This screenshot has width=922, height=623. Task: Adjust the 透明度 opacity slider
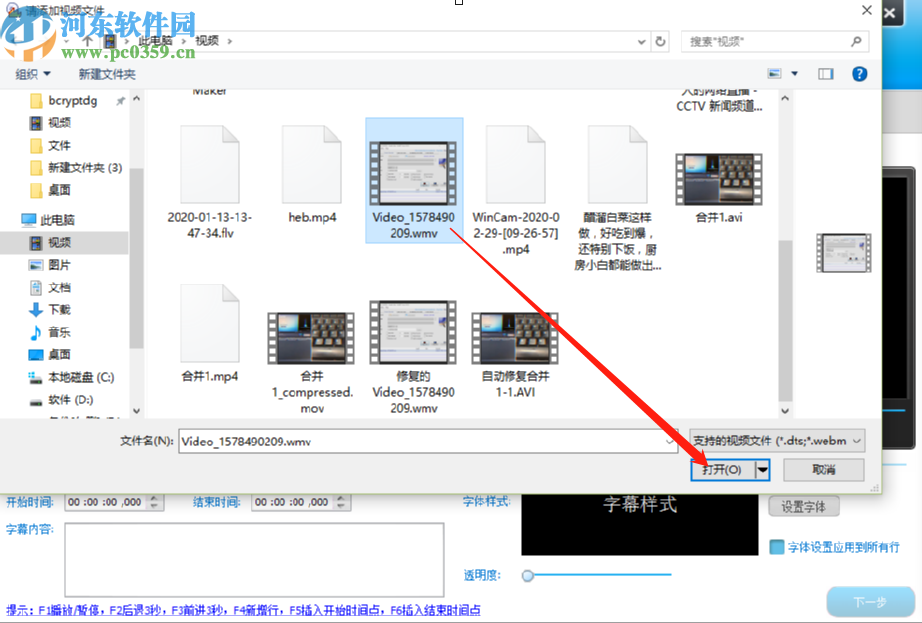(x=529, y=576)
